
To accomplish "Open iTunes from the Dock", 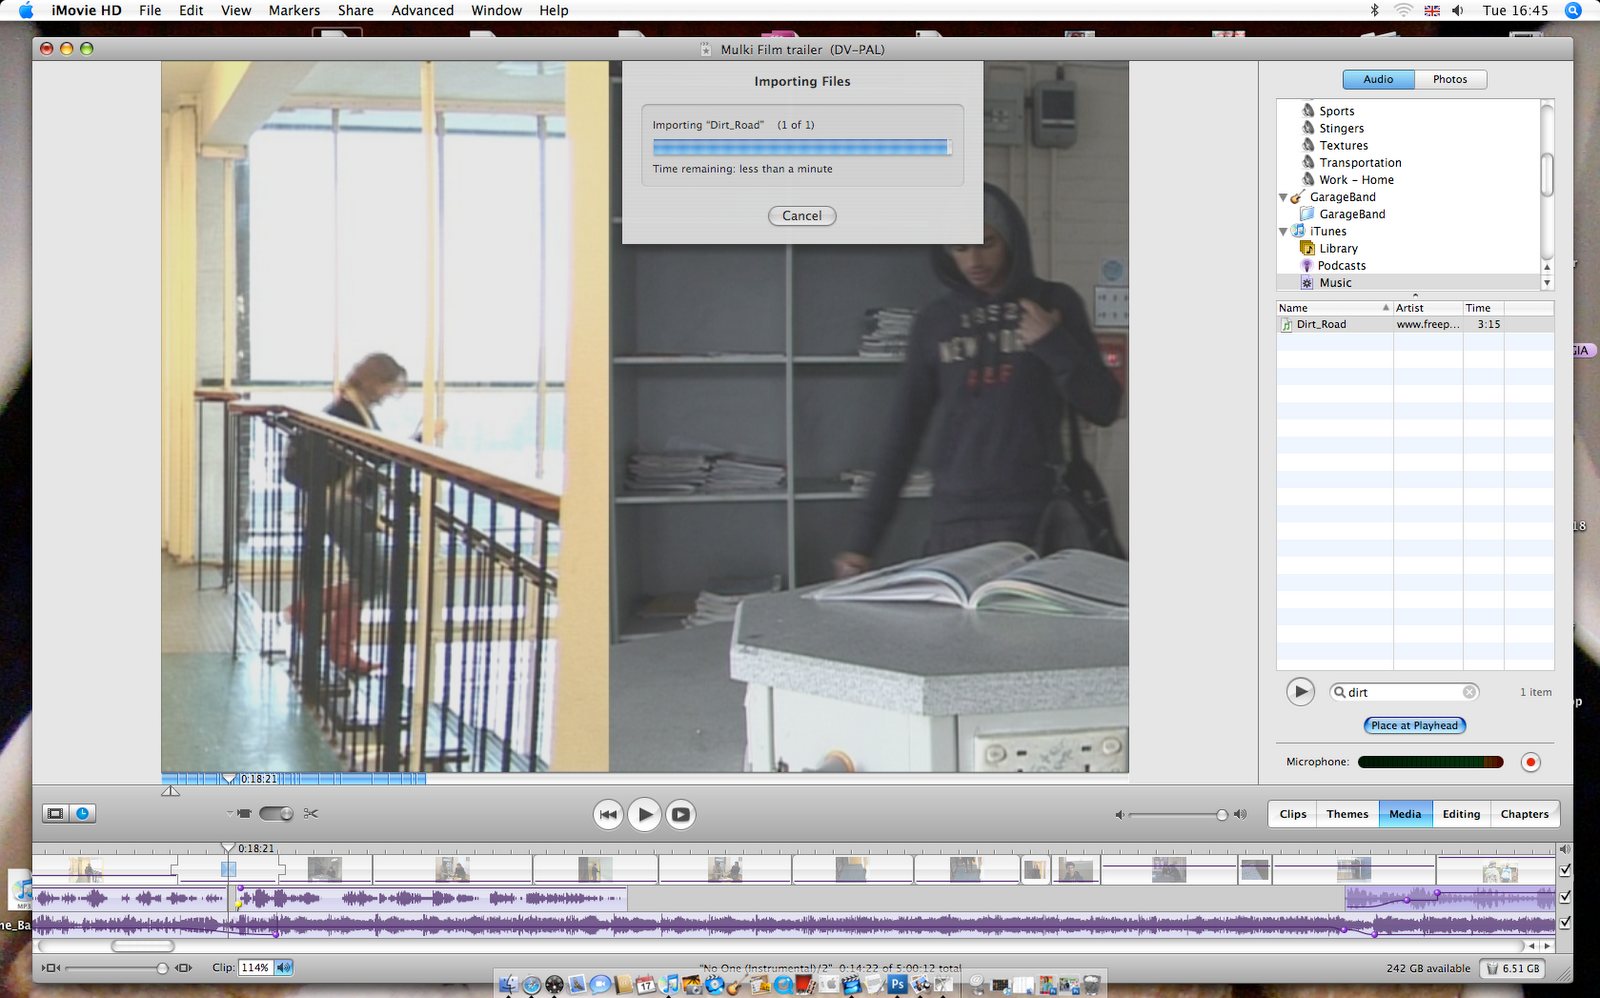I will [x=670, y=985].
